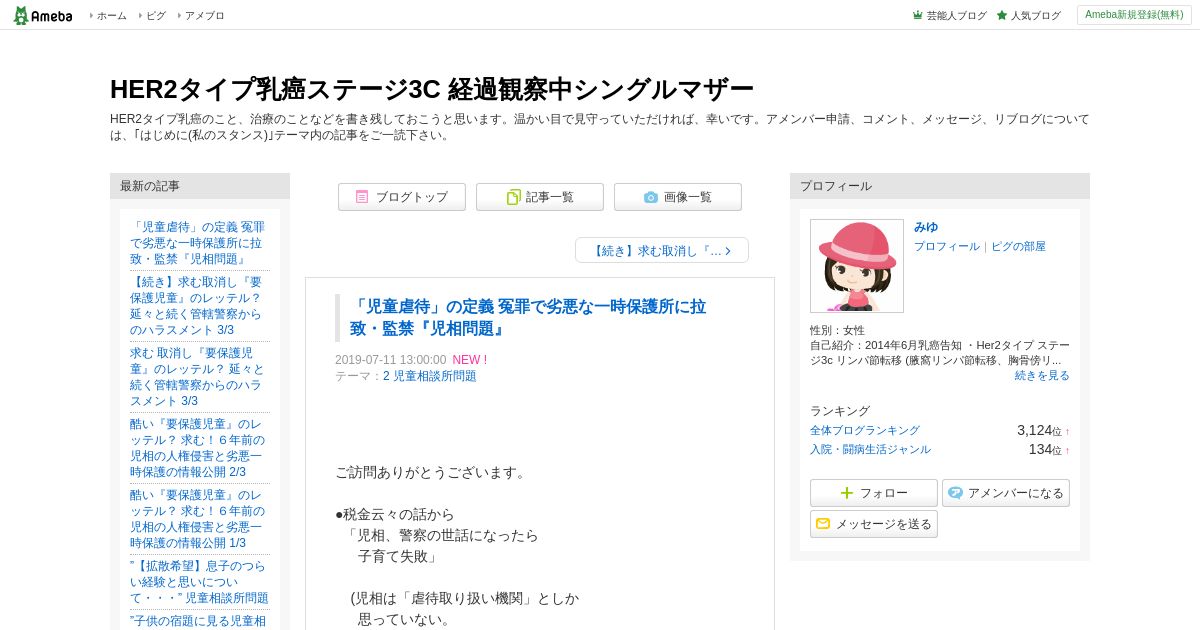Open 記事一覧 article list

click(540, 197)
